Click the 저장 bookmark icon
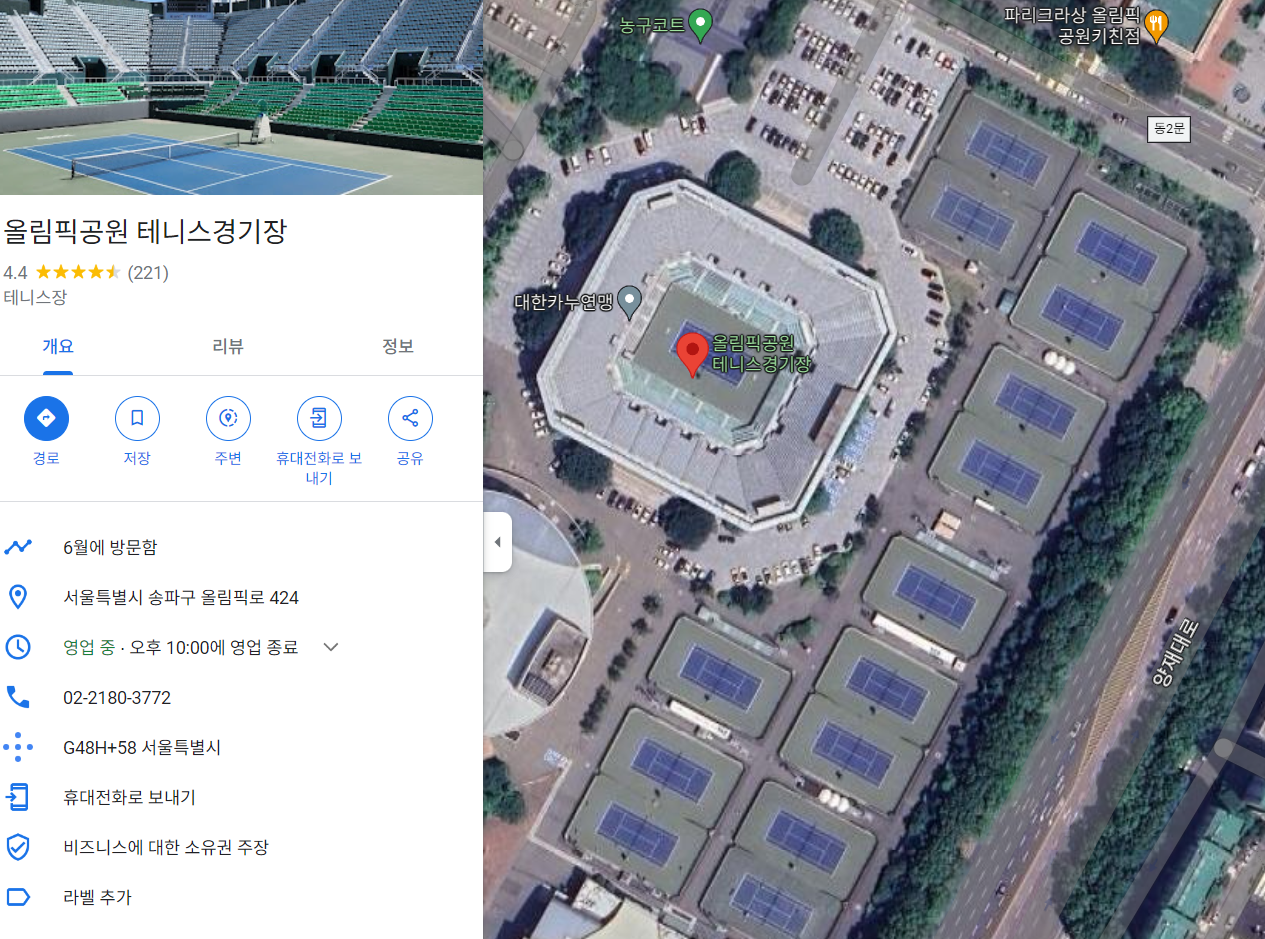This screenshot has width=1265, height=939. click(137, 418)
